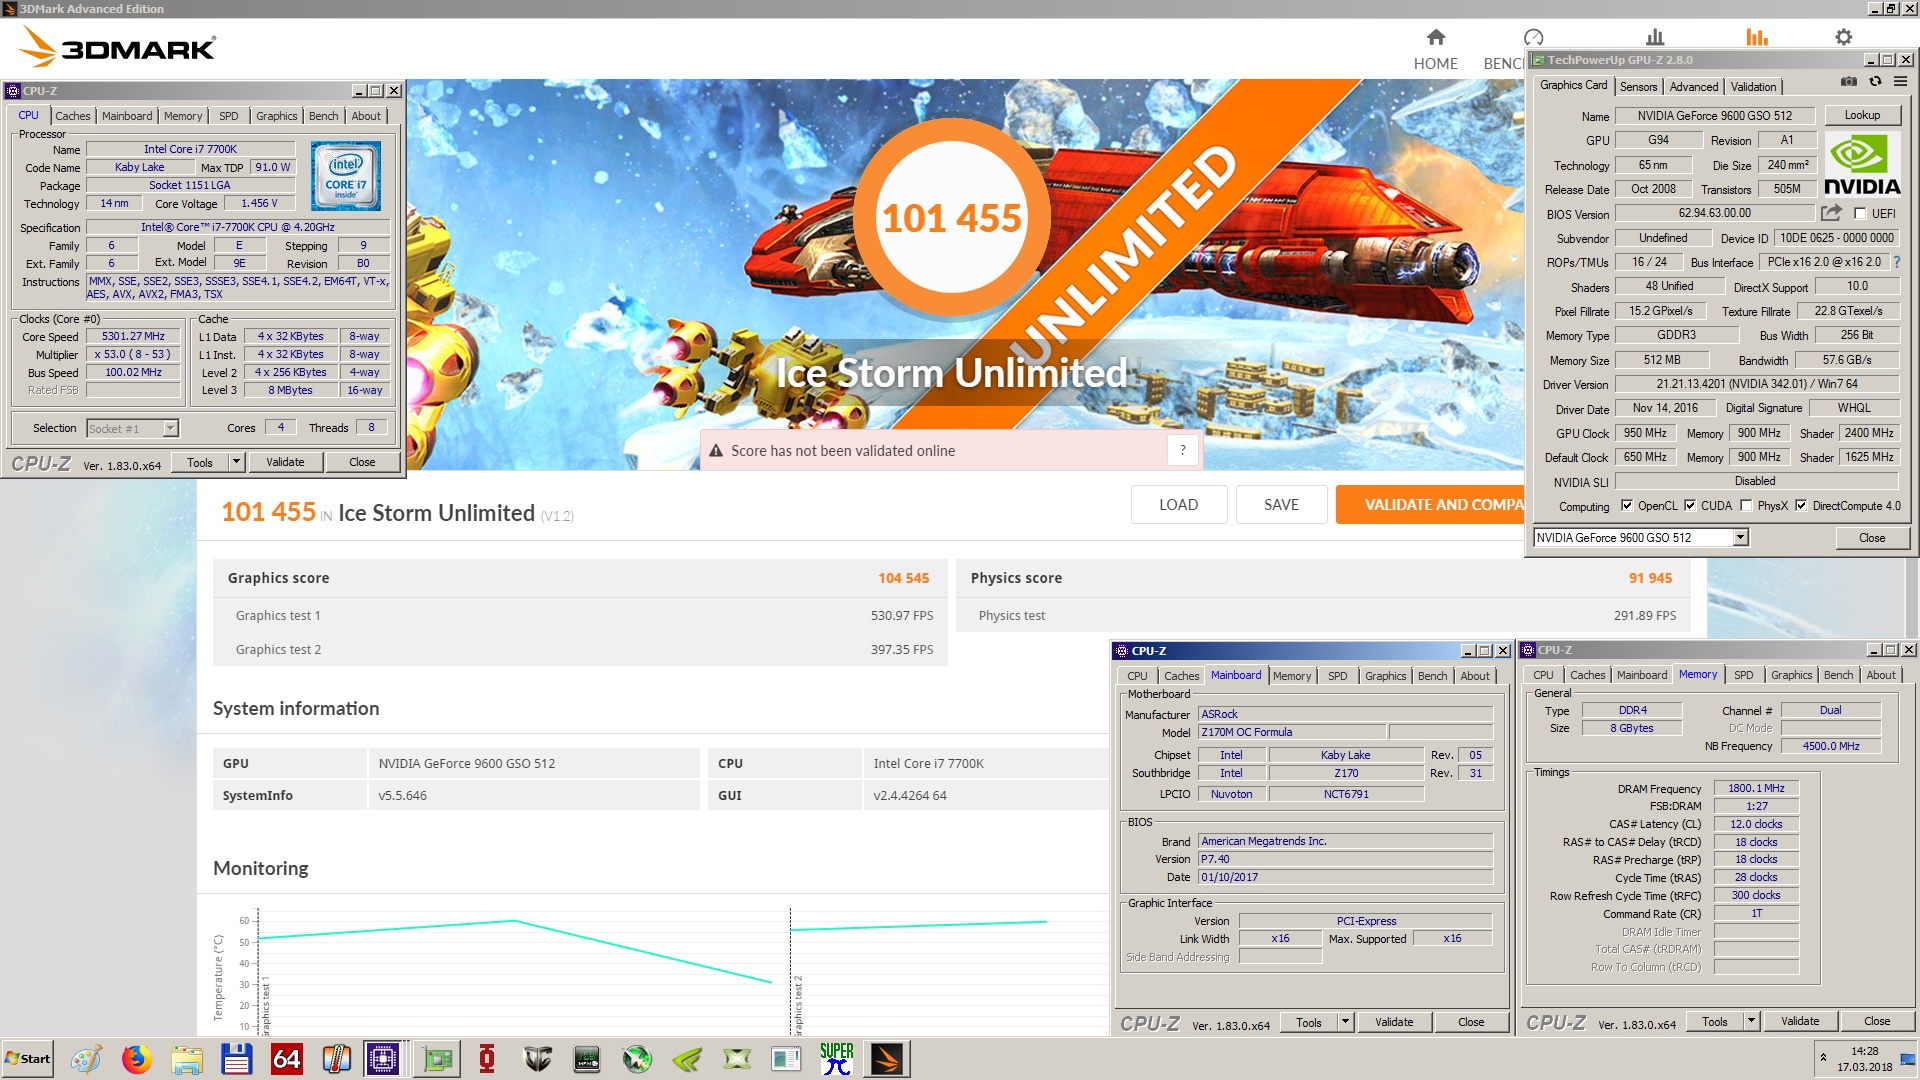Take a GPU-Z screenshot with camera icon

pyautogui.click(x=1849, y=82)
